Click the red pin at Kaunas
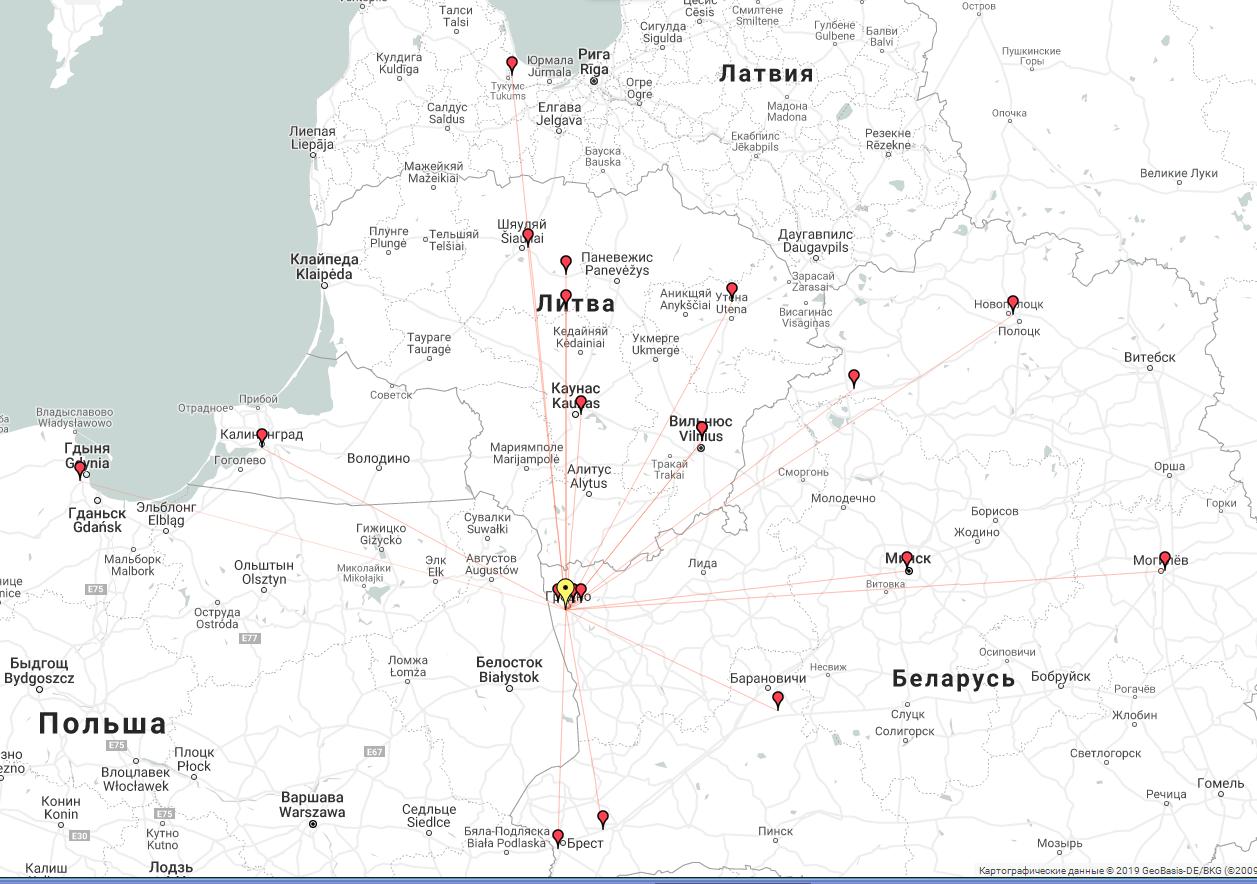Screen dimensions: 1257x884 (x=581, y=403)
